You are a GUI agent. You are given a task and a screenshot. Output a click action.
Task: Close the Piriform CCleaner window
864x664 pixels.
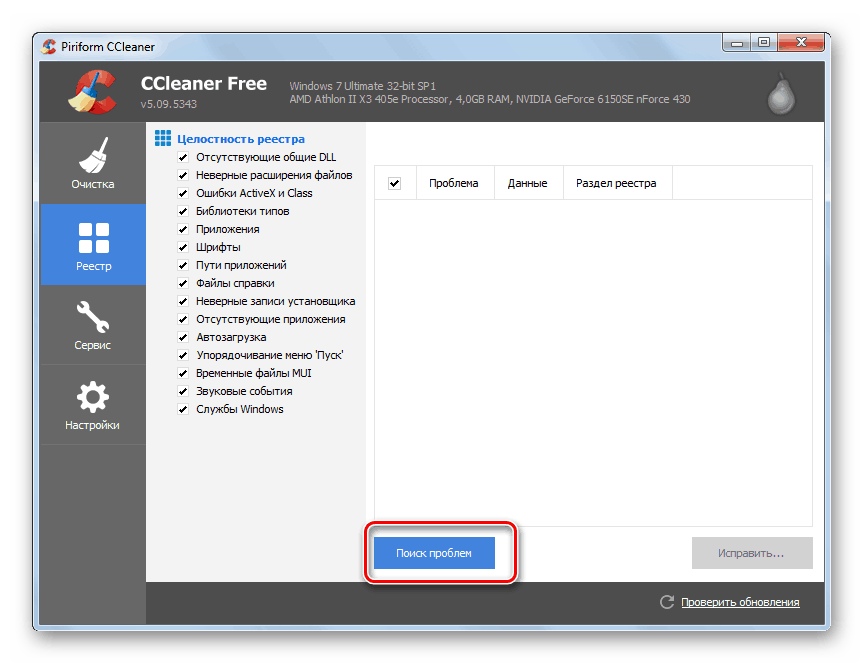coord(801,42)
